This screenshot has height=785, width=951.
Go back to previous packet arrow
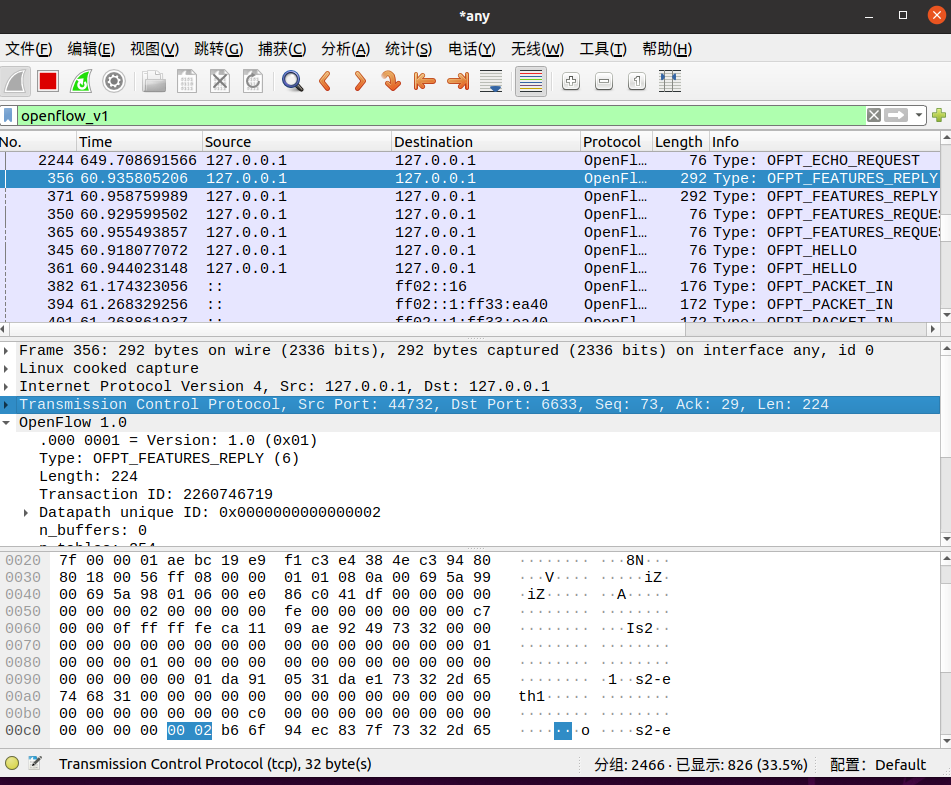(x=325, y=81)
